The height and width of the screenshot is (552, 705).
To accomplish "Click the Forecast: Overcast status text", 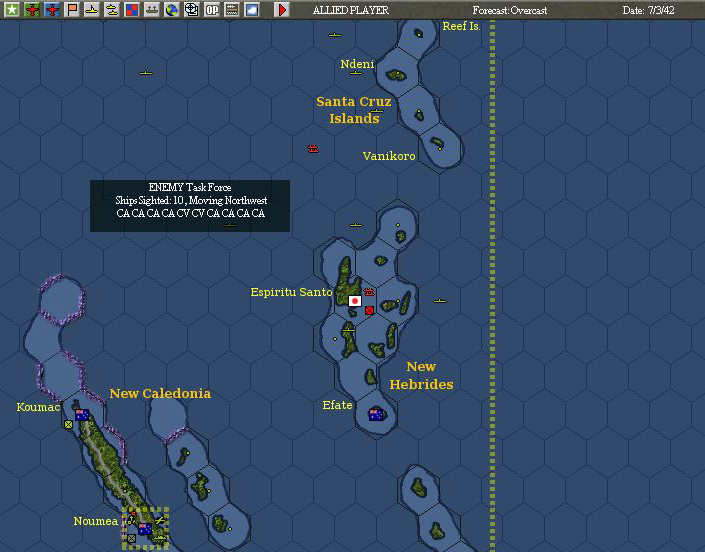I will tap(510, 10).
